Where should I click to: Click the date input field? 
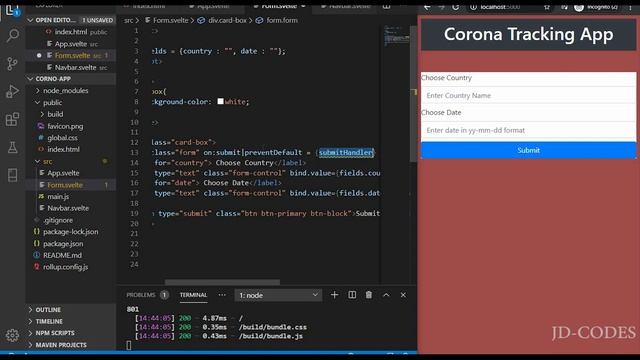click(529, 130)
